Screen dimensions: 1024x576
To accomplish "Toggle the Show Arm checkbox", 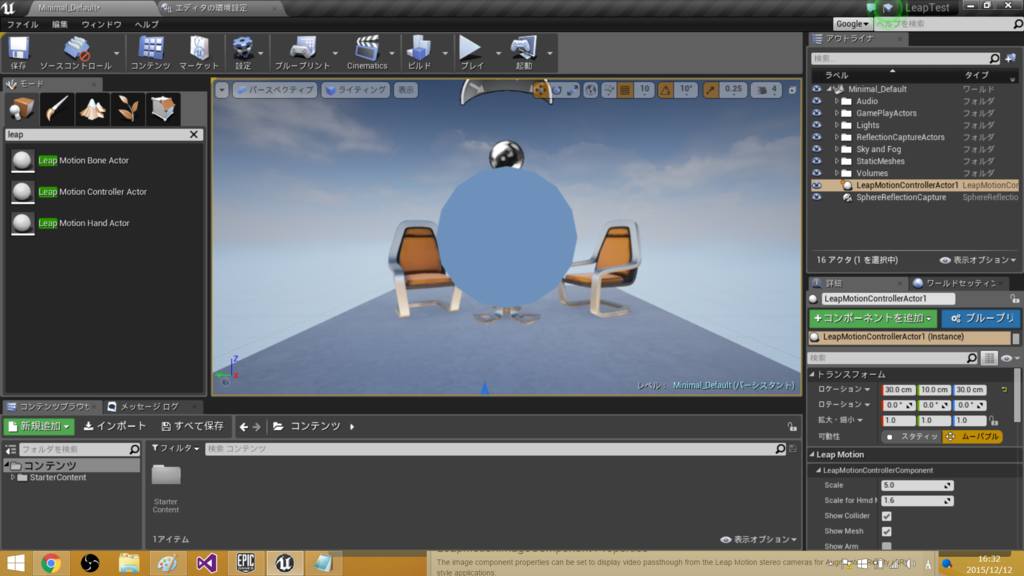I will pyautogui.click(x=886, y=547).
